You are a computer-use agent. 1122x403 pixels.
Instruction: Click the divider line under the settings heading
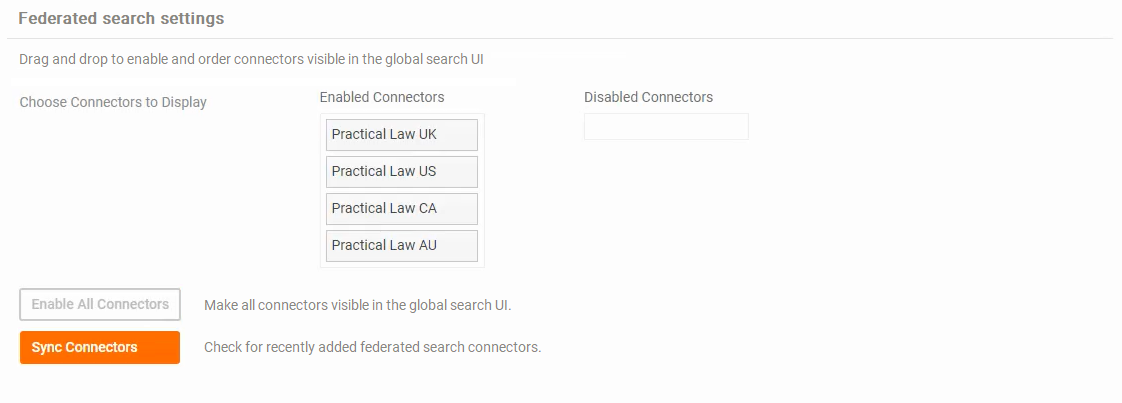pyautogui.click(x=560, y=38)
